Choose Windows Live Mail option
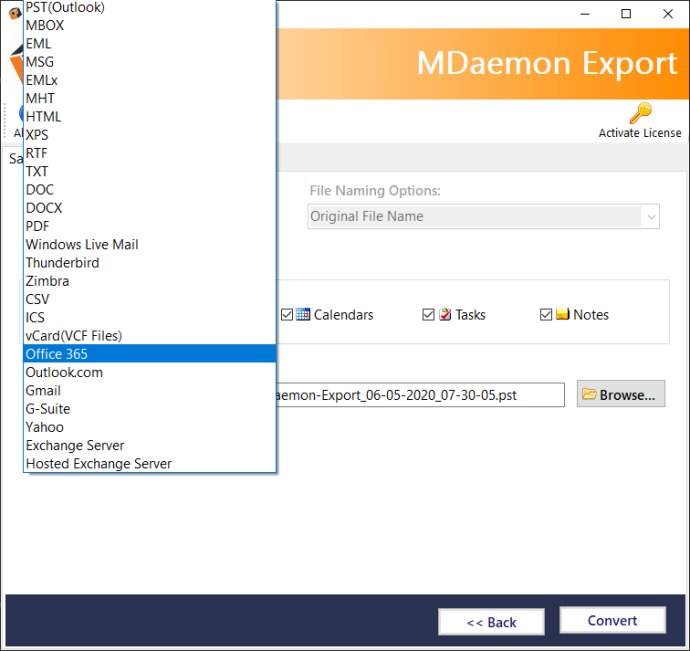 tap(150, 245)
